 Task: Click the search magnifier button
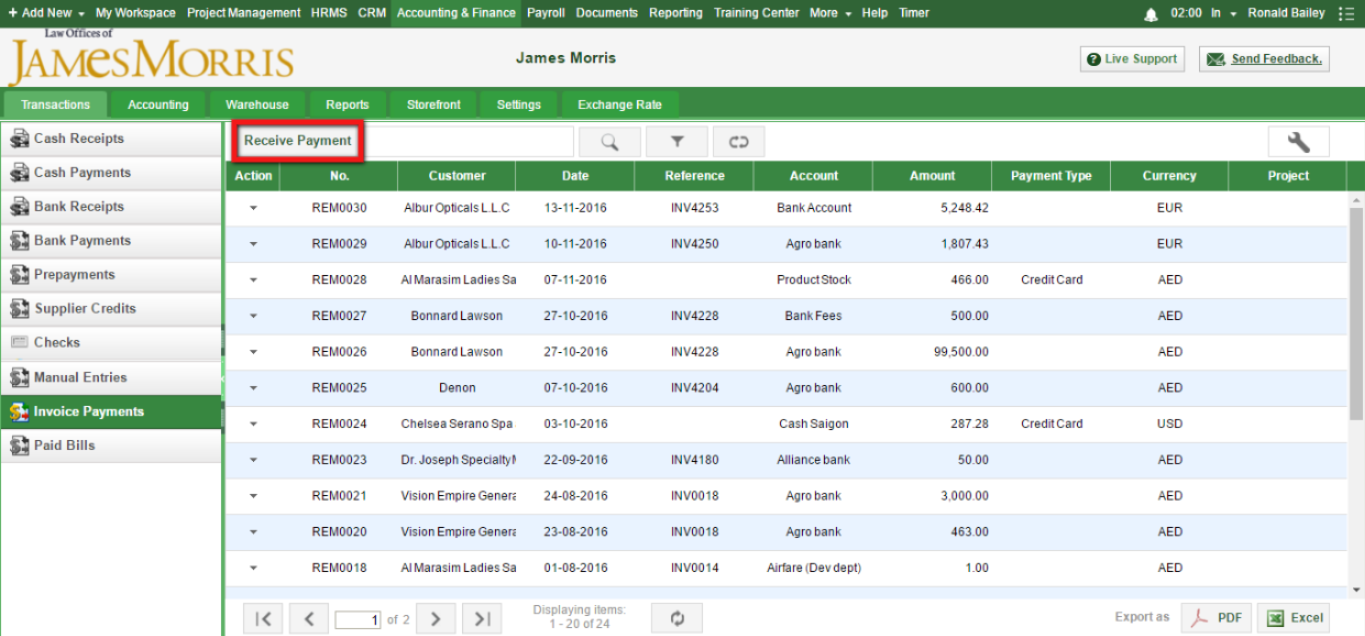pos(609,142)
